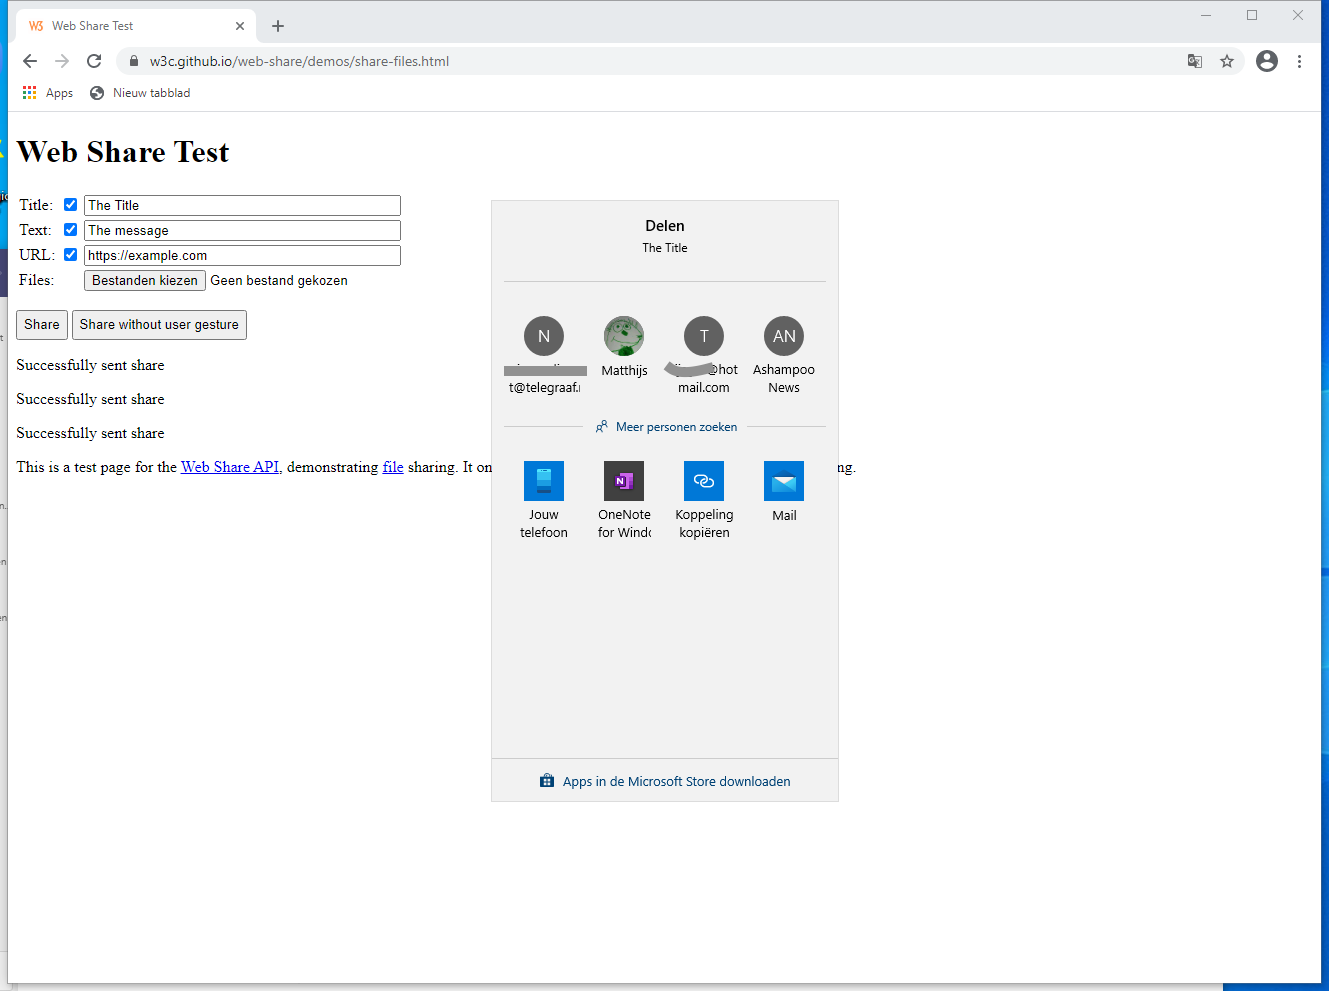Viewport: 1329px width, 991px height.
Task: Open the Google Translate icon in address bar
Action: coord(1195,61)
